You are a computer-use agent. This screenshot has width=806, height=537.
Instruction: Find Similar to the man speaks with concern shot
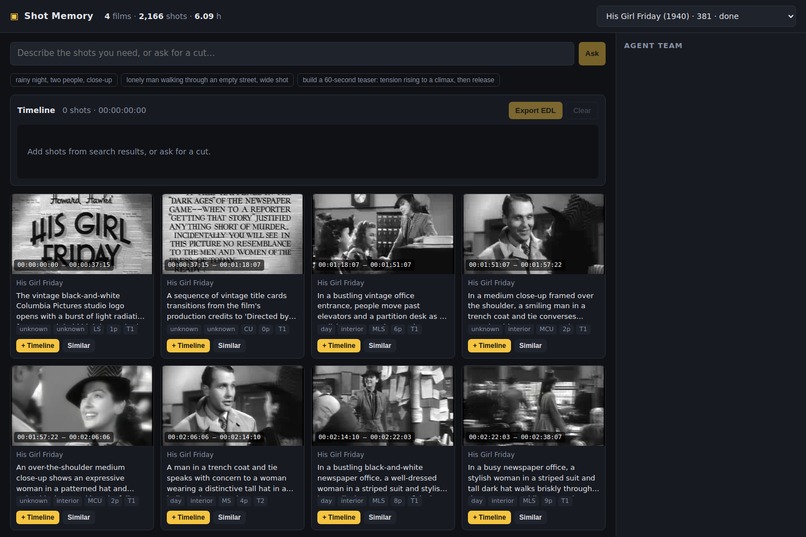(229, 517)
